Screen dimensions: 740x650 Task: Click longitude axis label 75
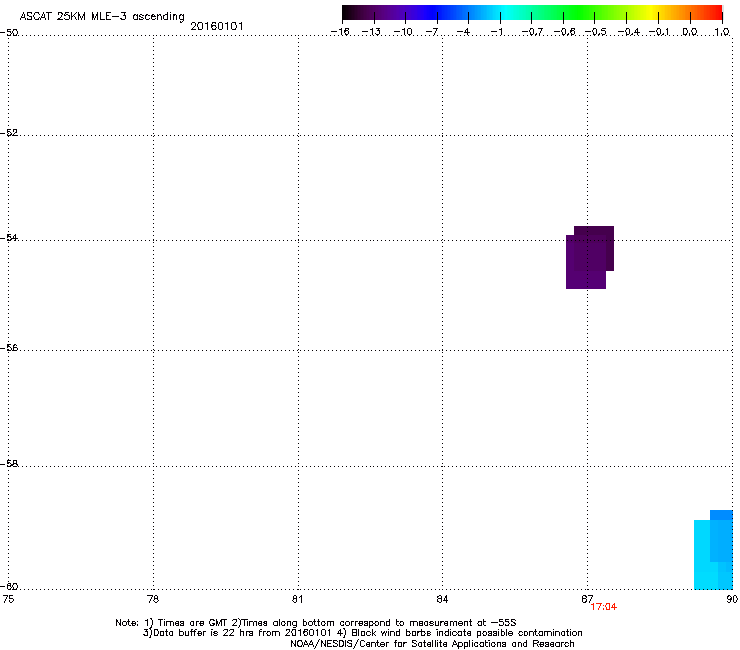tap(8, 599)
